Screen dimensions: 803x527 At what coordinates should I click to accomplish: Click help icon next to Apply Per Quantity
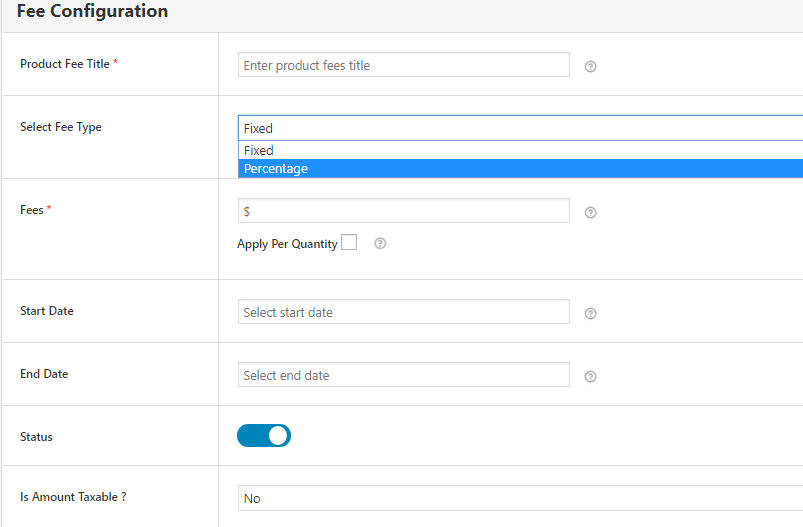tap(380, 243)
